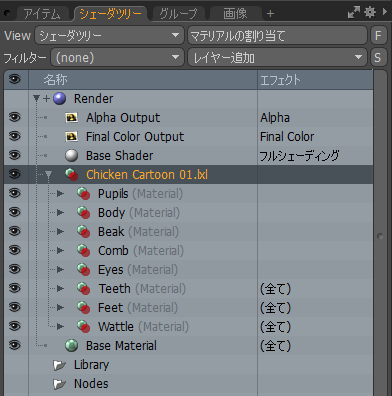Click the Eyes material icon
The image size is (392, 396).
(x=83, y=269)
